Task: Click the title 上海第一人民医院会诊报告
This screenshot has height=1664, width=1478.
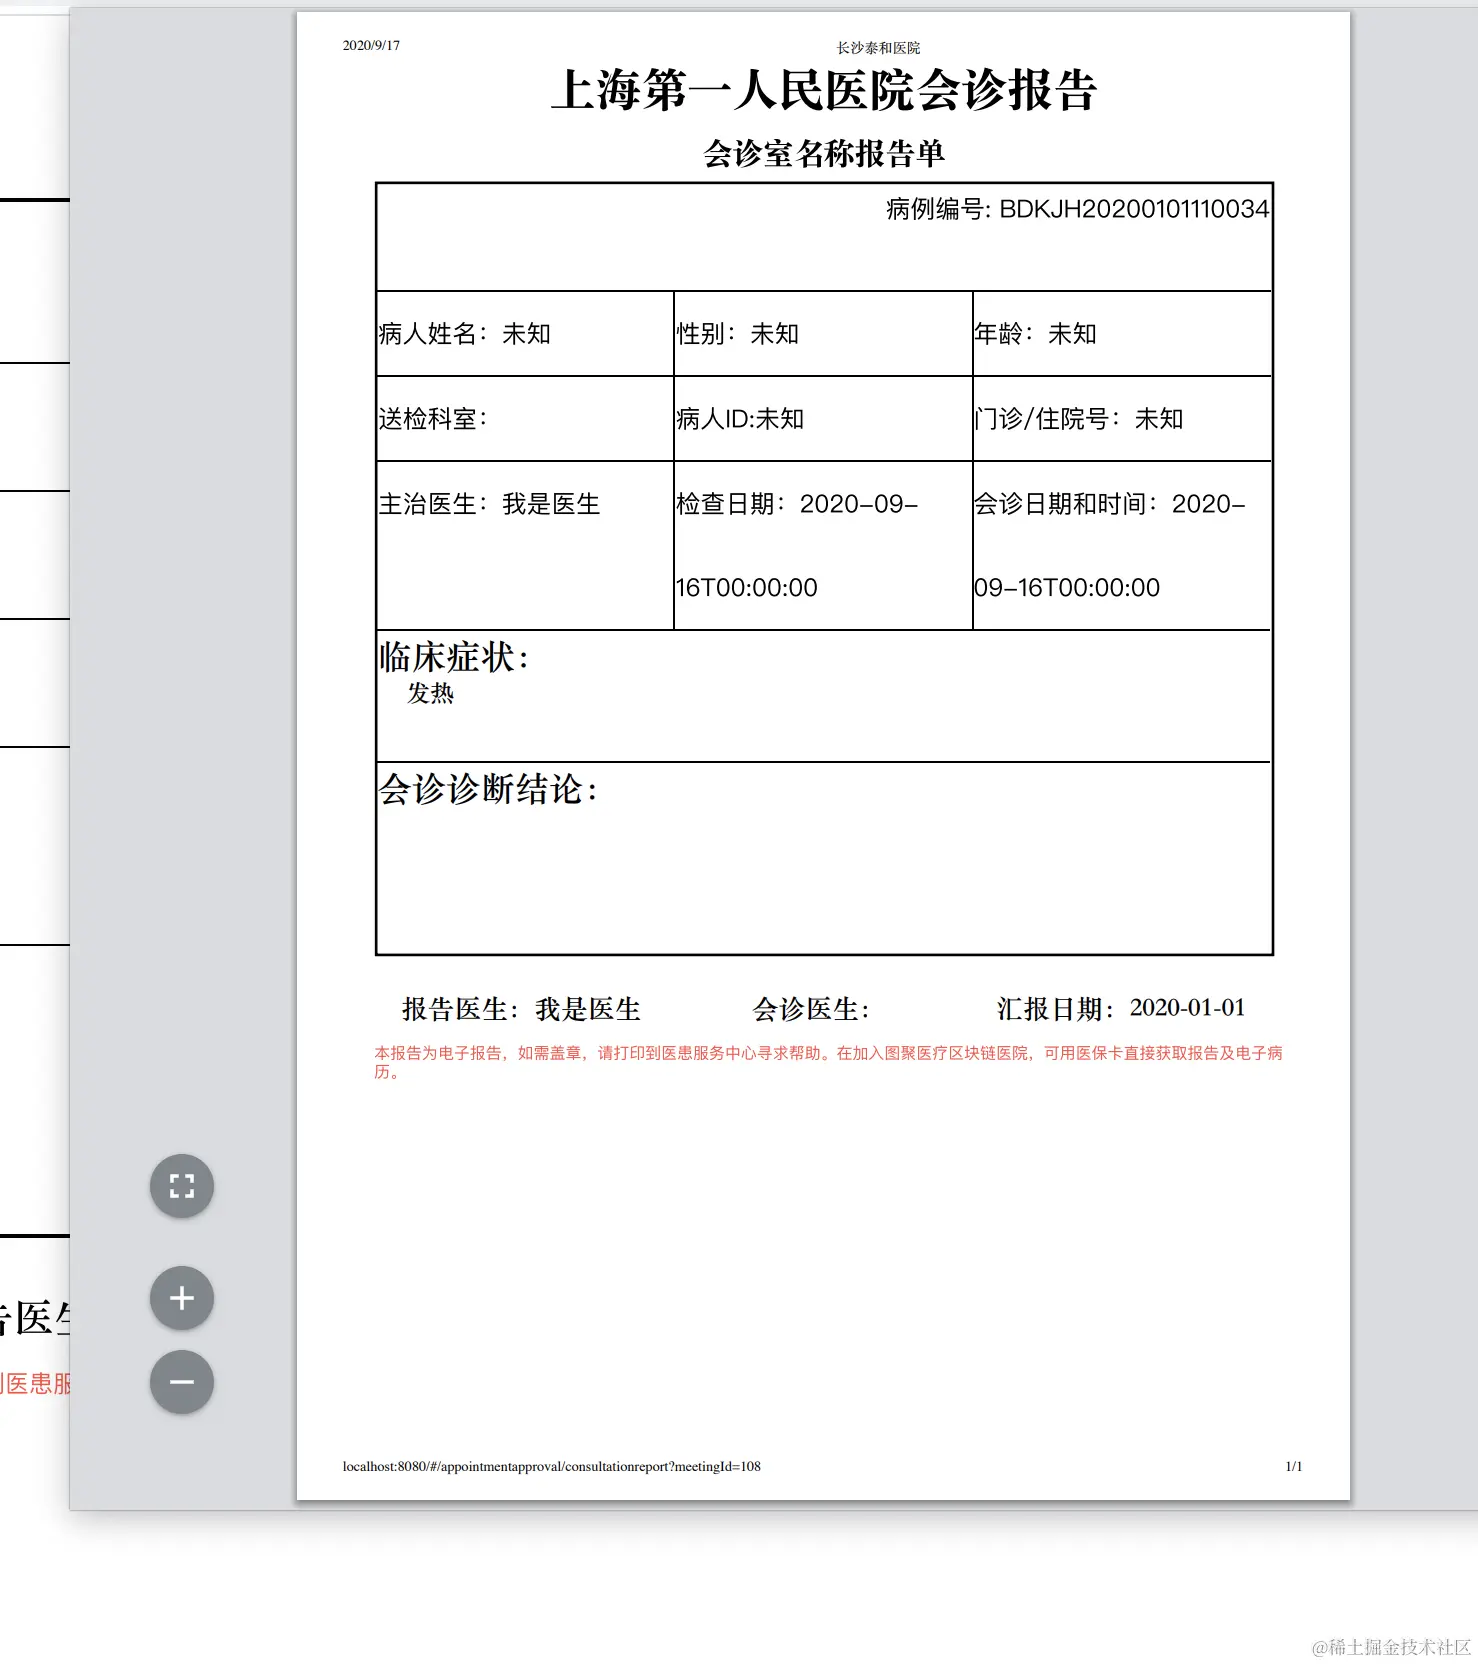Action: click(824, 90)
